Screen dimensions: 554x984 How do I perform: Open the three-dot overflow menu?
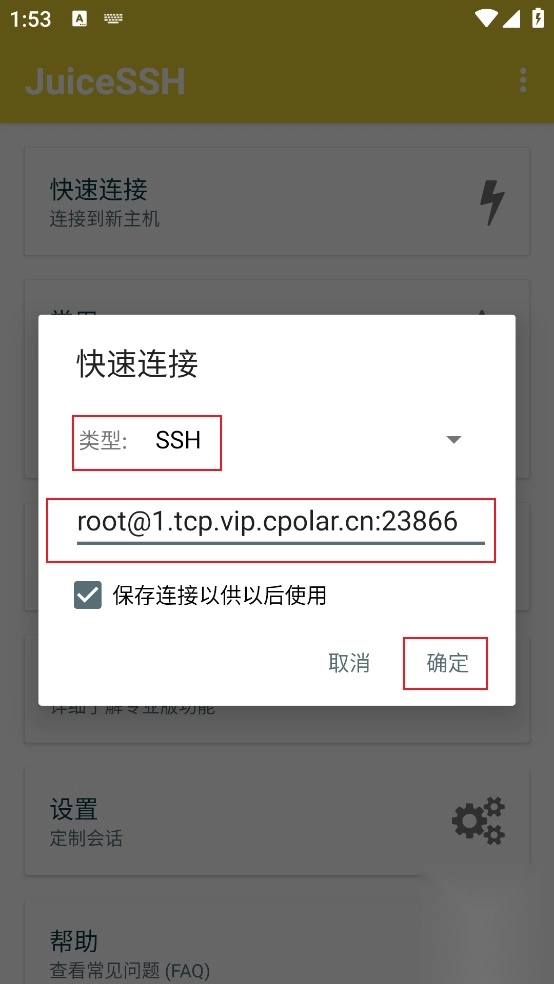523,81
